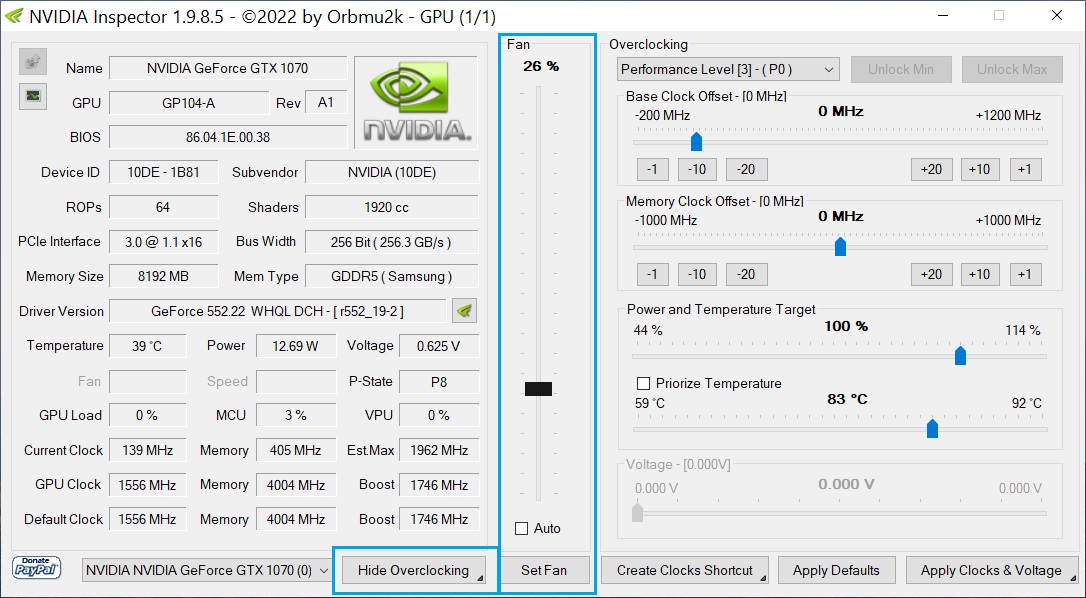Screen dimensions: 1086x598
Task: Click the upload screenshot icon beside Name
Action: point(33,62)
